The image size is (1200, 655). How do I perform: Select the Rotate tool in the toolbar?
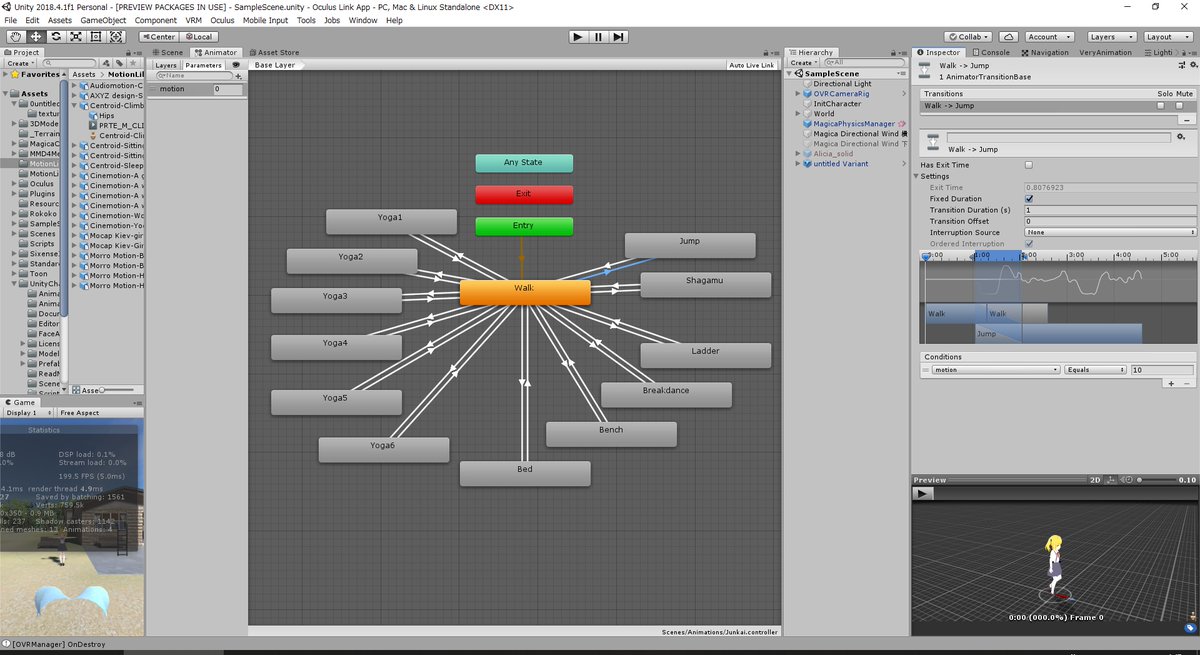coord(55,36)
